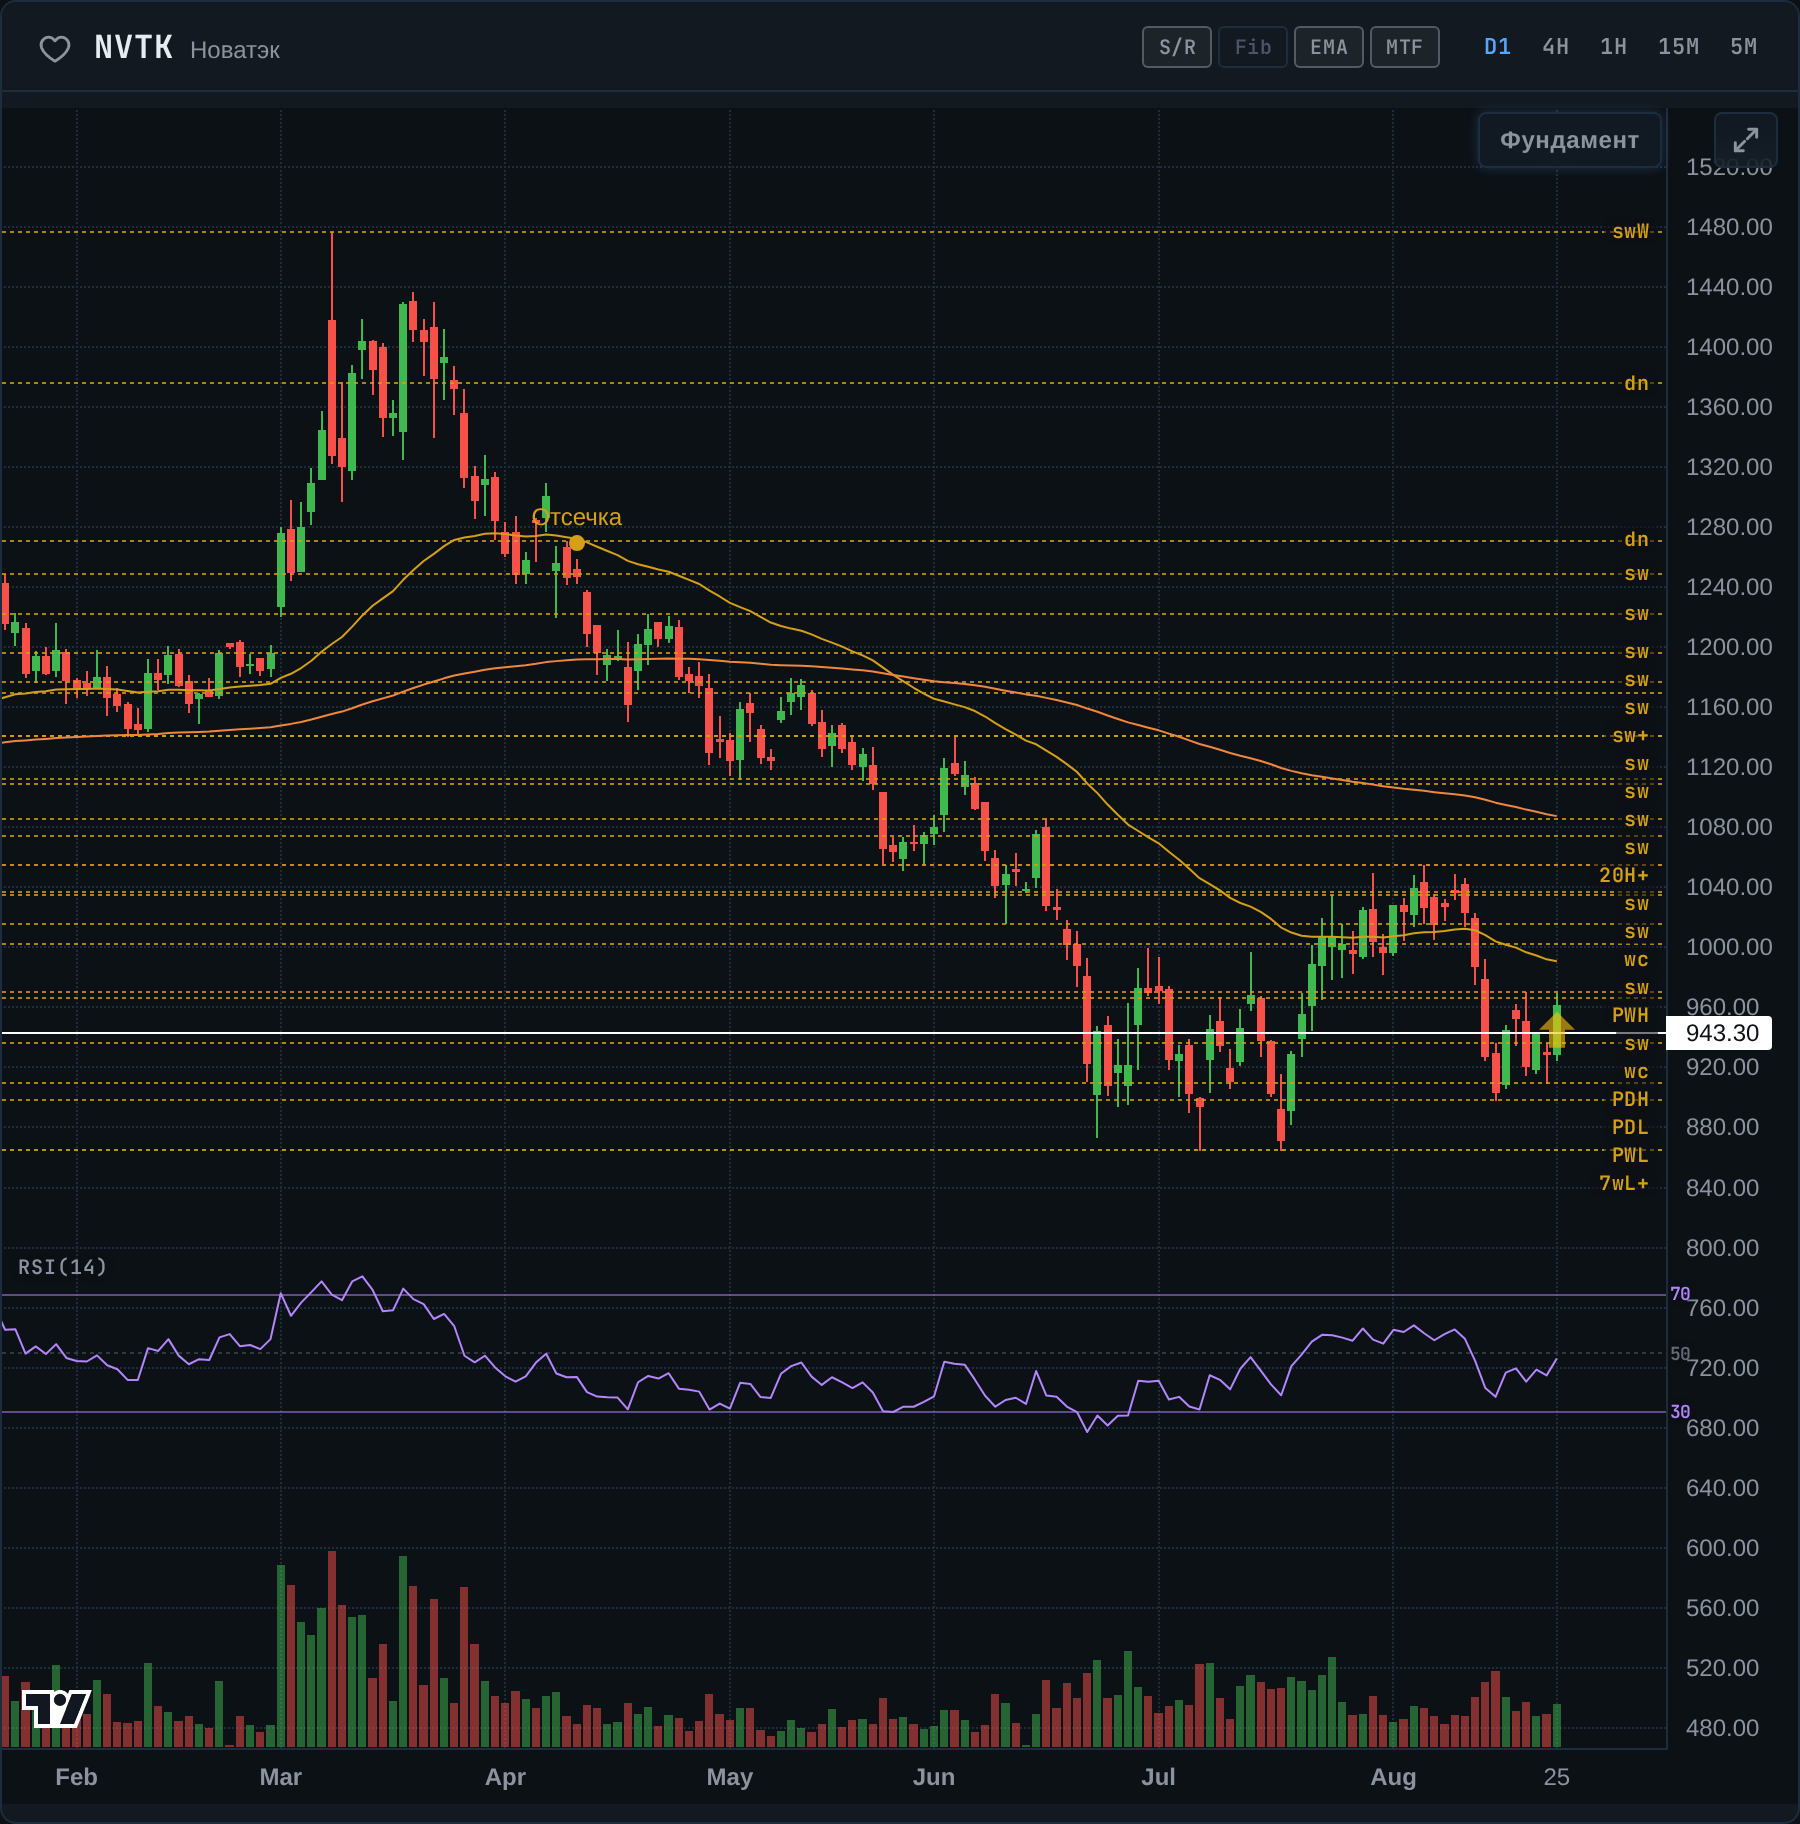
Task: Click the PWH level label
Action: click(x=1630, y=1015)
